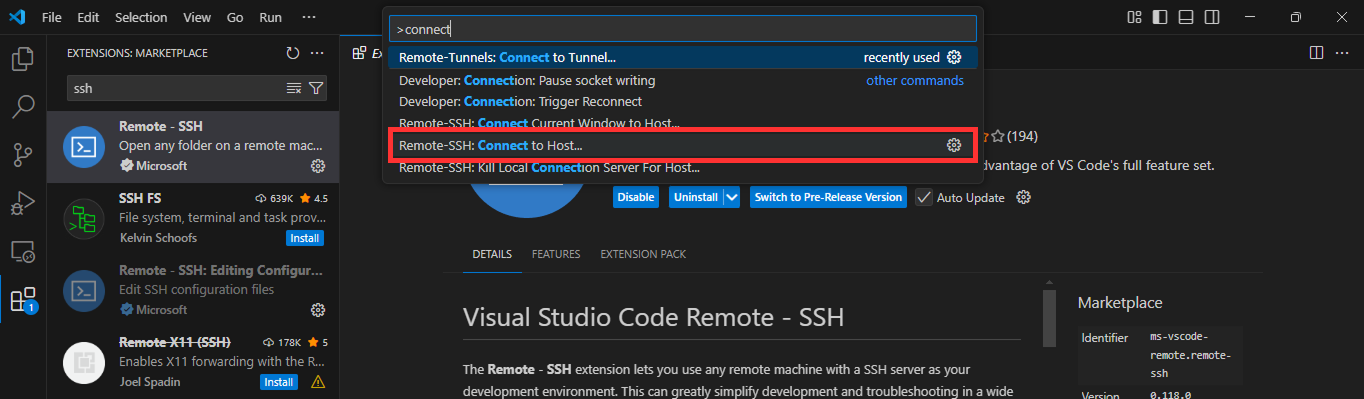
Task: Open the Extensions sidebar more actions ellipsis
Action: 317,53
